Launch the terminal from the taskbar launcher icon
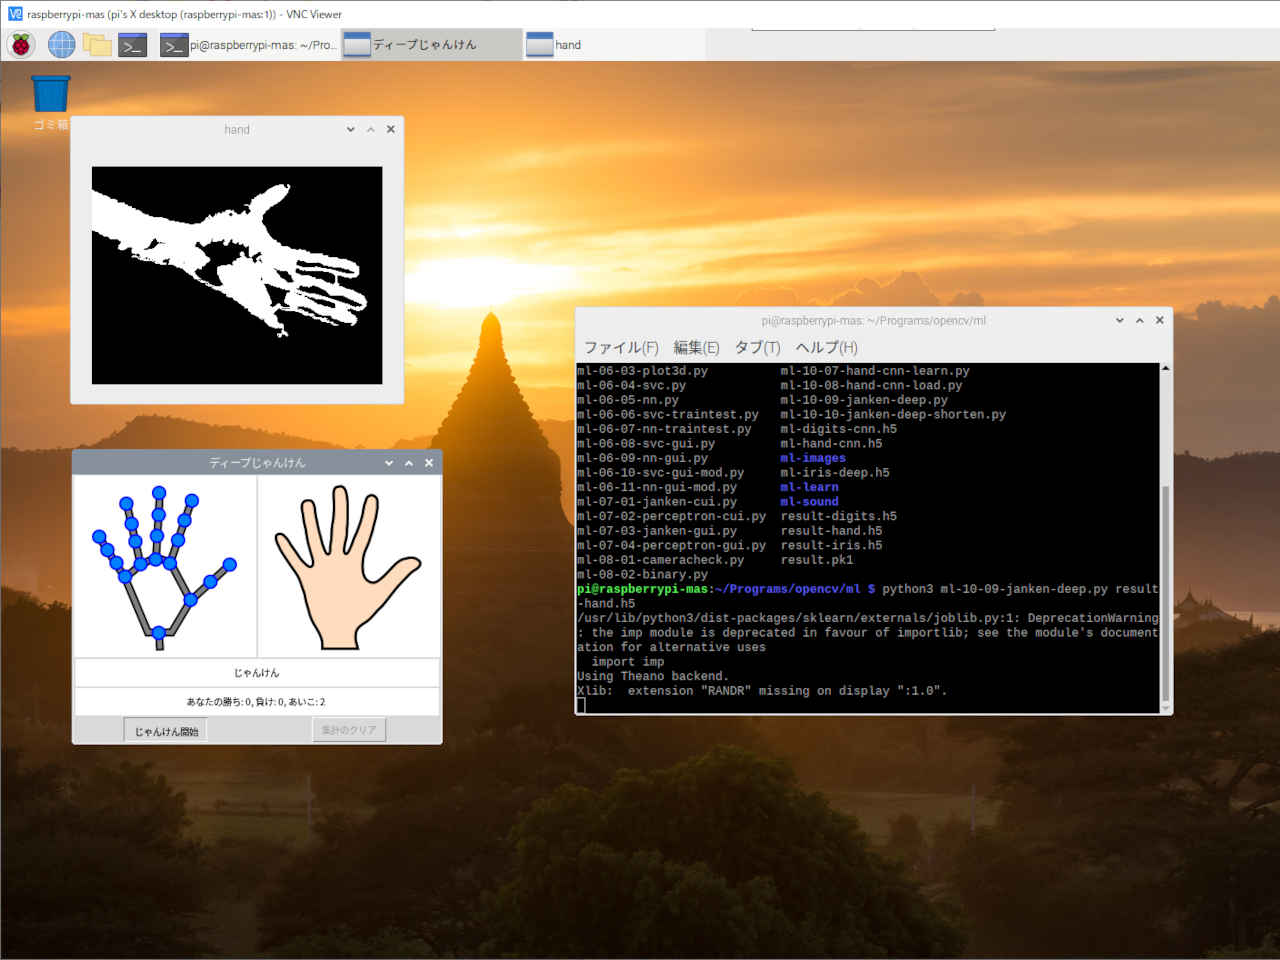The image size is (1280, 960). point(133,44)
